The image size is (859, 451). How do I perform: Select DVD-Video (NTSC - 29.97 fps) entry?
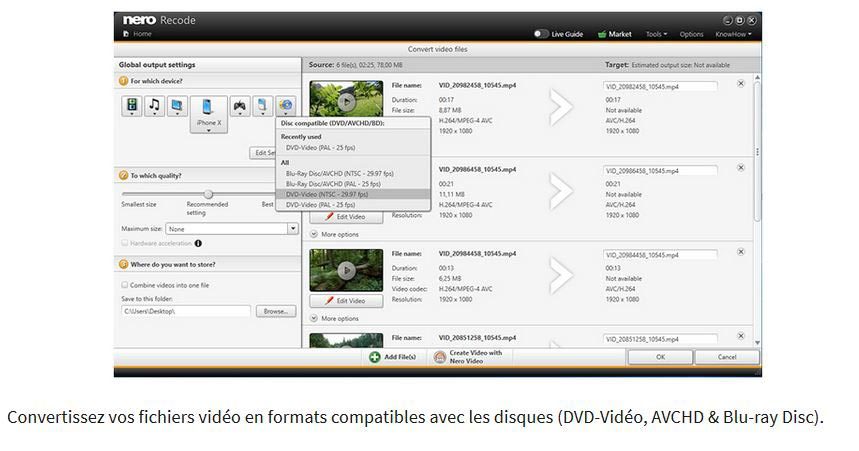point(353,195)
